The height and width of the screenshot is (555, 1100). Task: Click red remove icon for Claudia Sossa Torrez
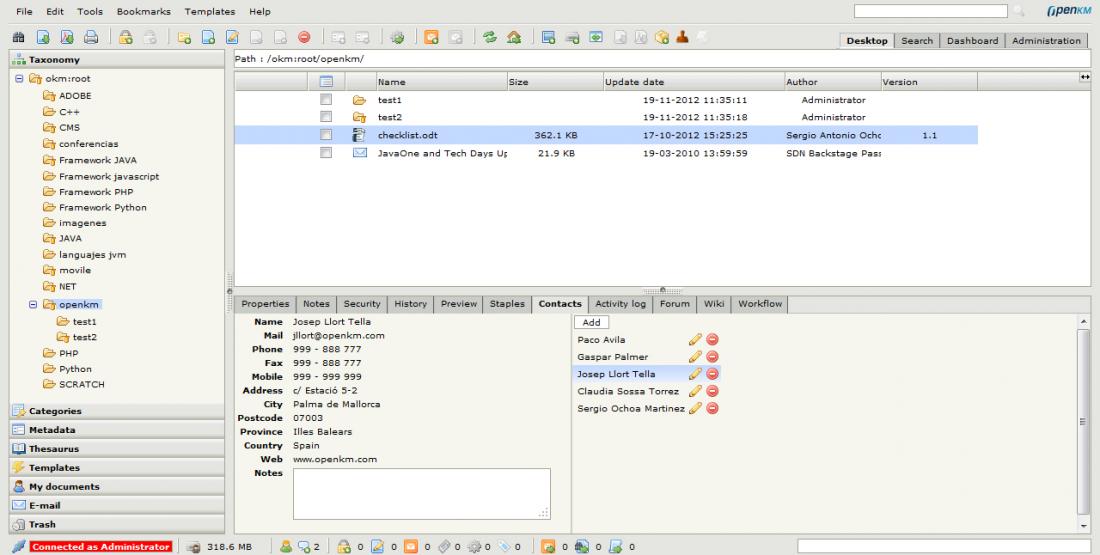point(712,391)
